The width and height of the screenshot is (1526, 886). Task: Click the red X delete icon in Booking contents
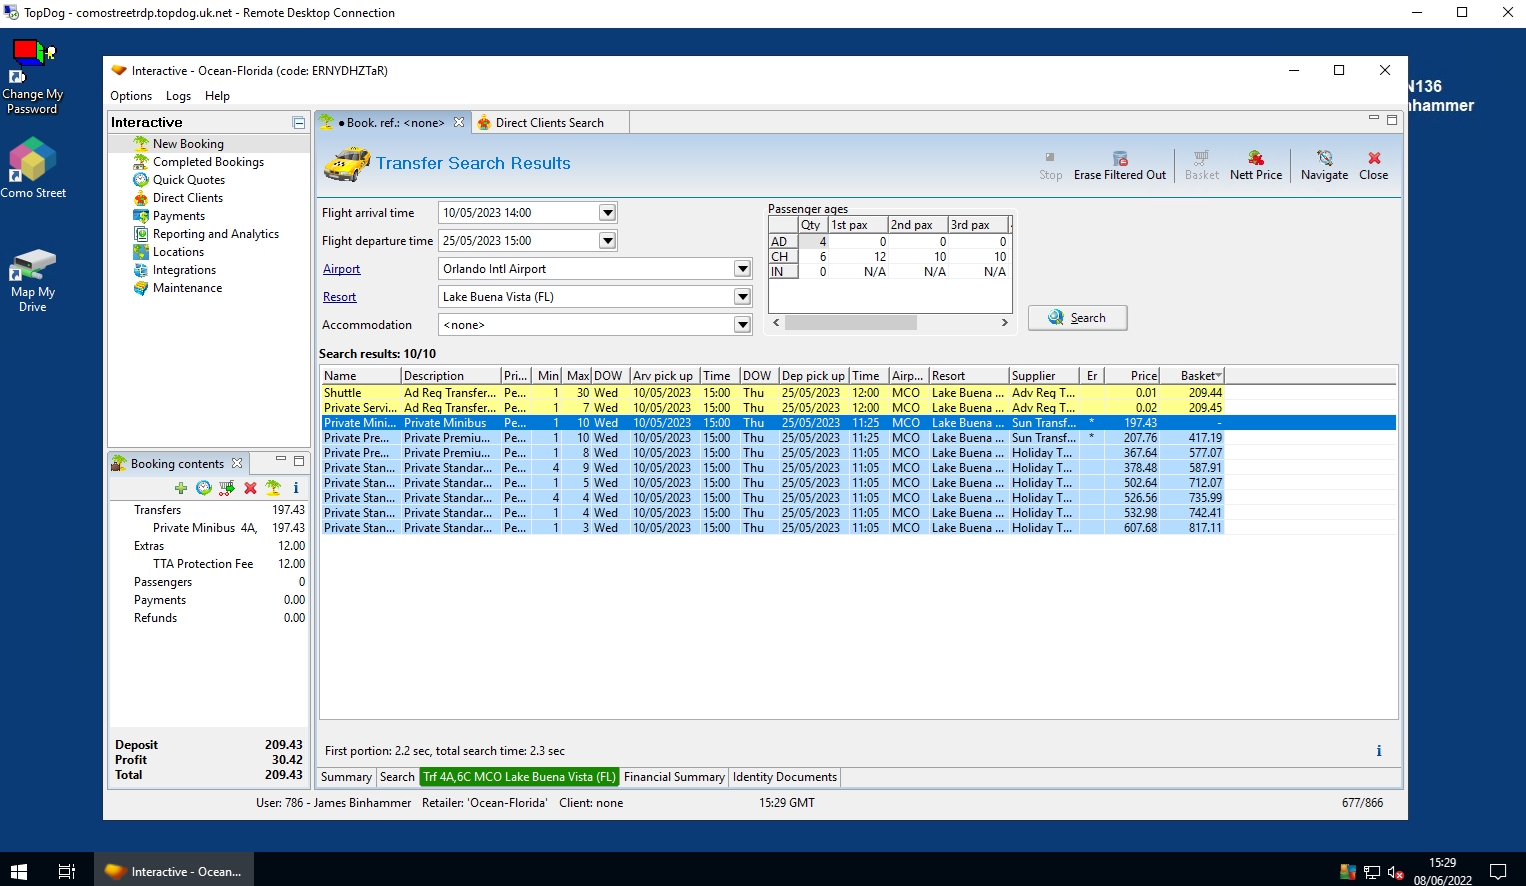click(x=250, y=488)
